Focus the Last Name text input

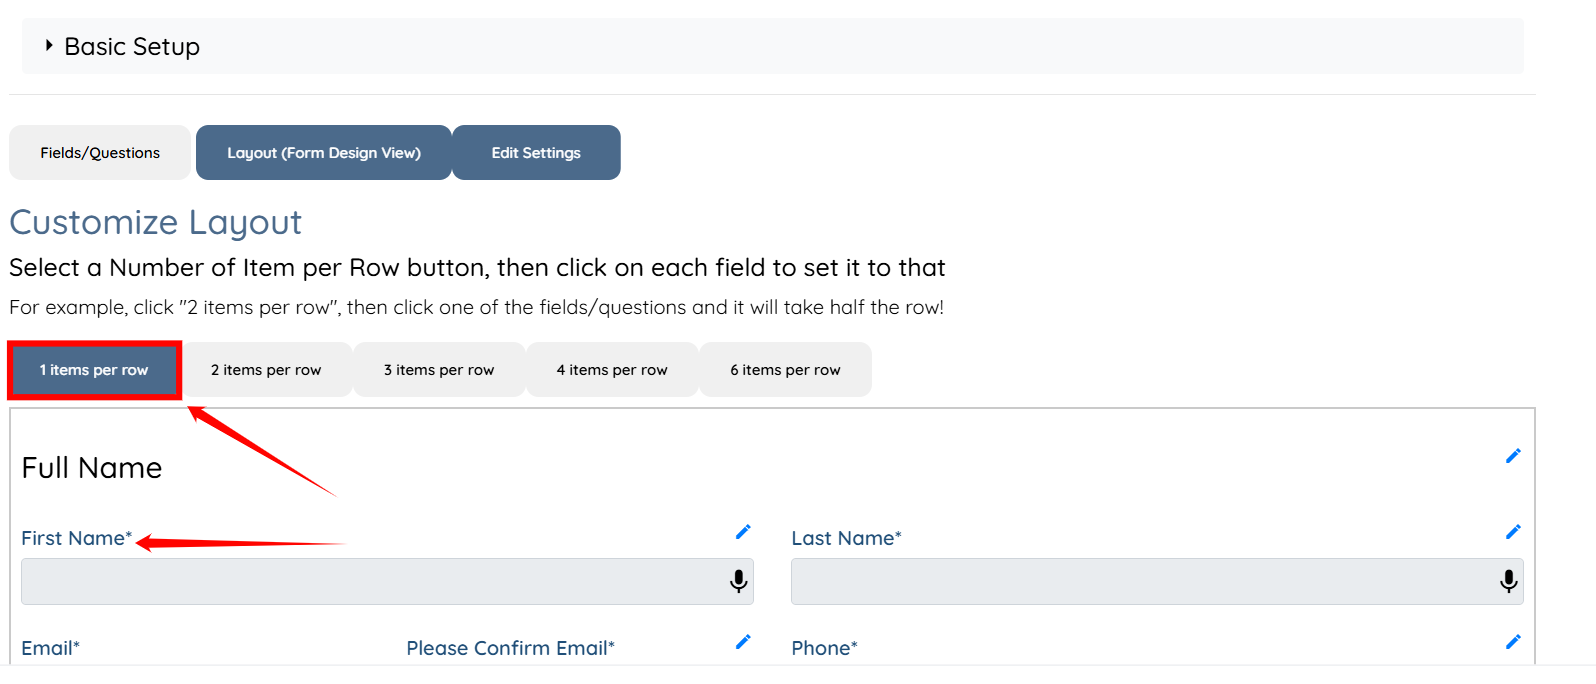(x=1140, y=581)
